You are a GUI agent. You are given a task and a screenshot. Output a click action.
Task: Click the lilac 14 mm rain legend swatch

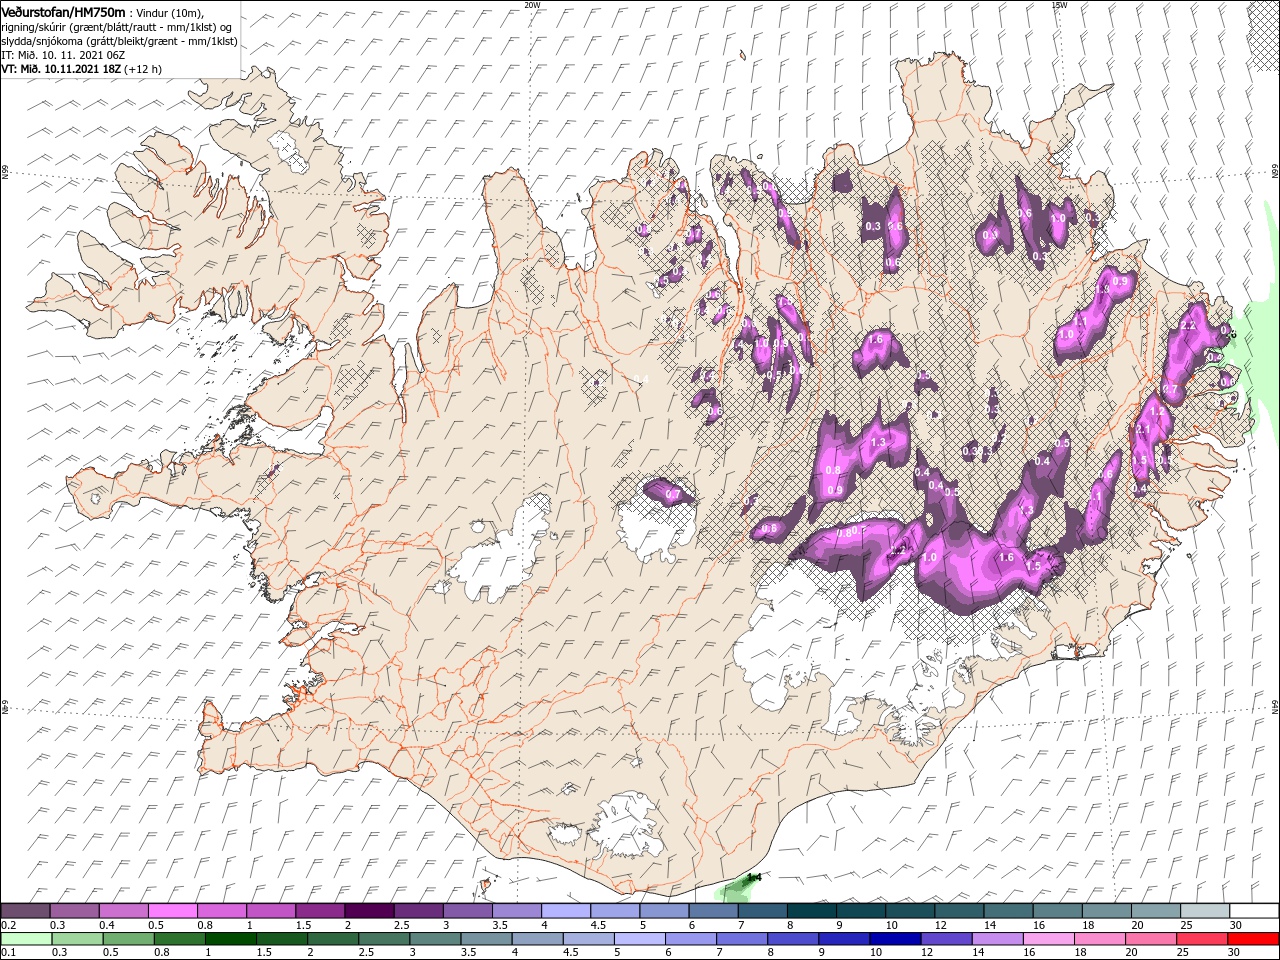[x=996, y=939]
